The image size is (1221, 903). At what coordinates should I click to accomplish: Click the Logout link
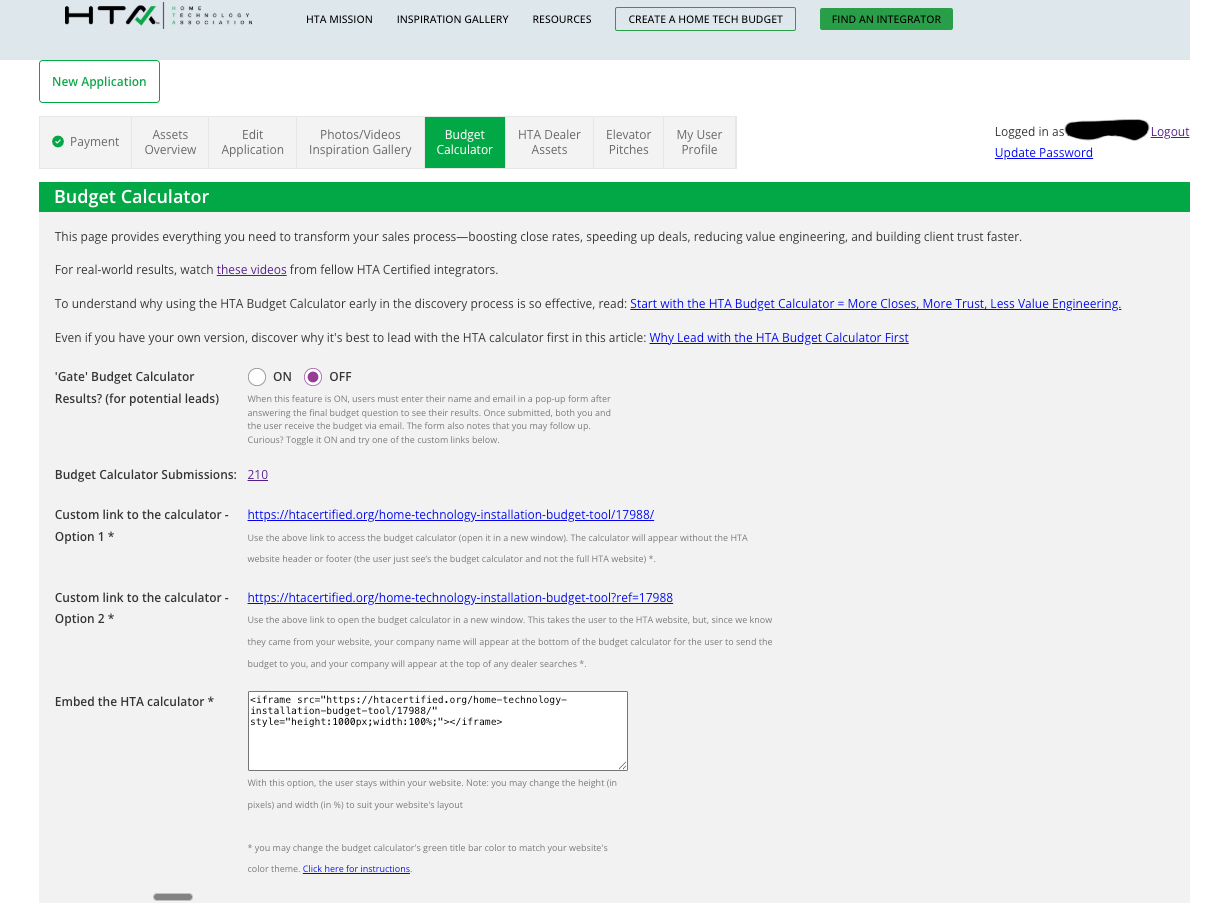pyautogui.click(x=1170, y=132)
